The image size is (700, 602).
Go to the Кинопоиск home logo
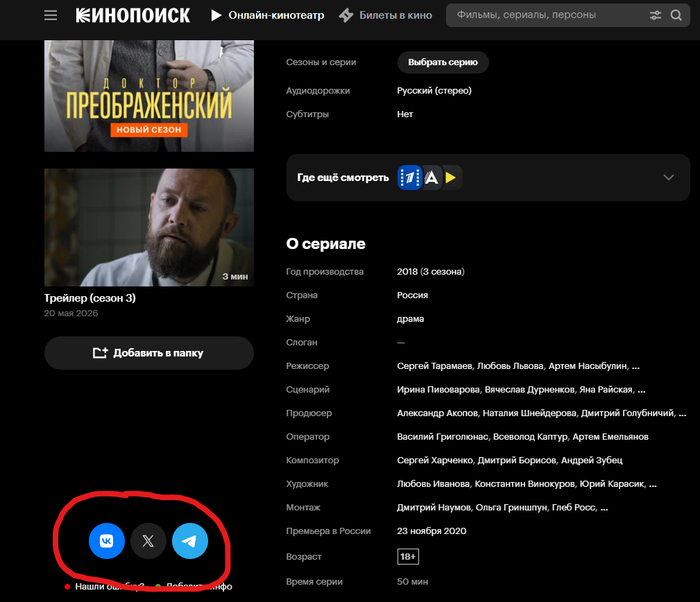133,16
